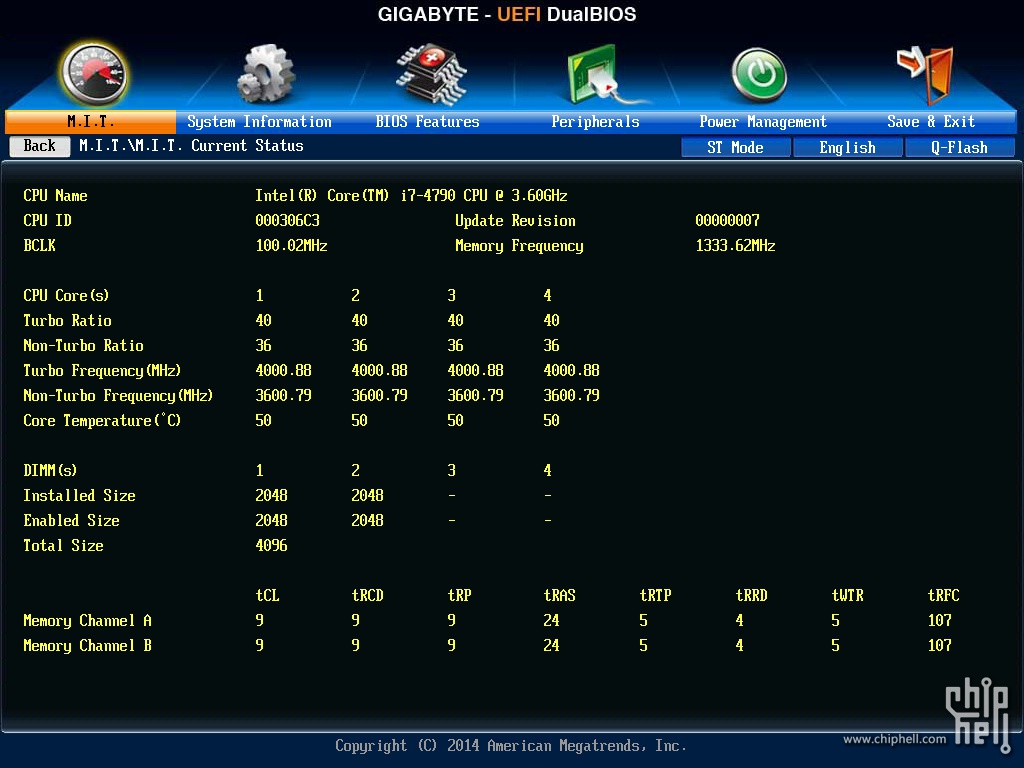Select the tWTR column header

click(x=847, y=596)
